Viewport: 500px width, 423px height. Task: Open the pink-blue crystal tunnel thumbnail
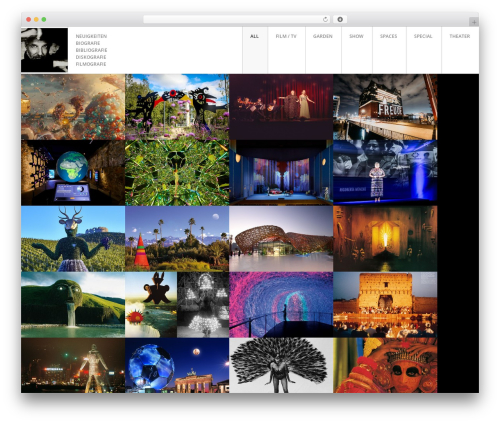tap(281, 305)
